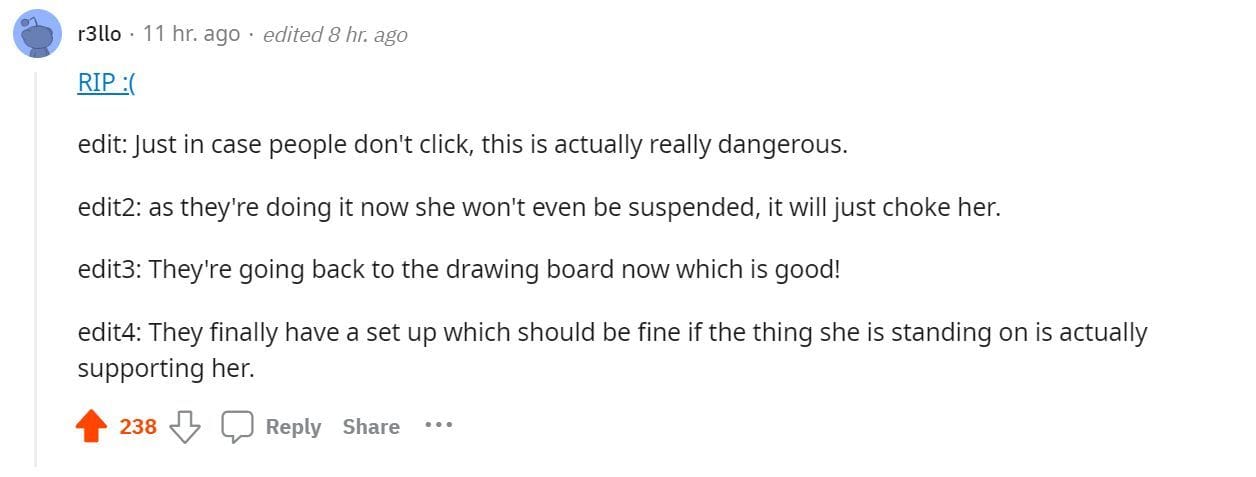
Task: Open the three-dot more options menu
Action: pyautogui.click(x=438, y=426)
